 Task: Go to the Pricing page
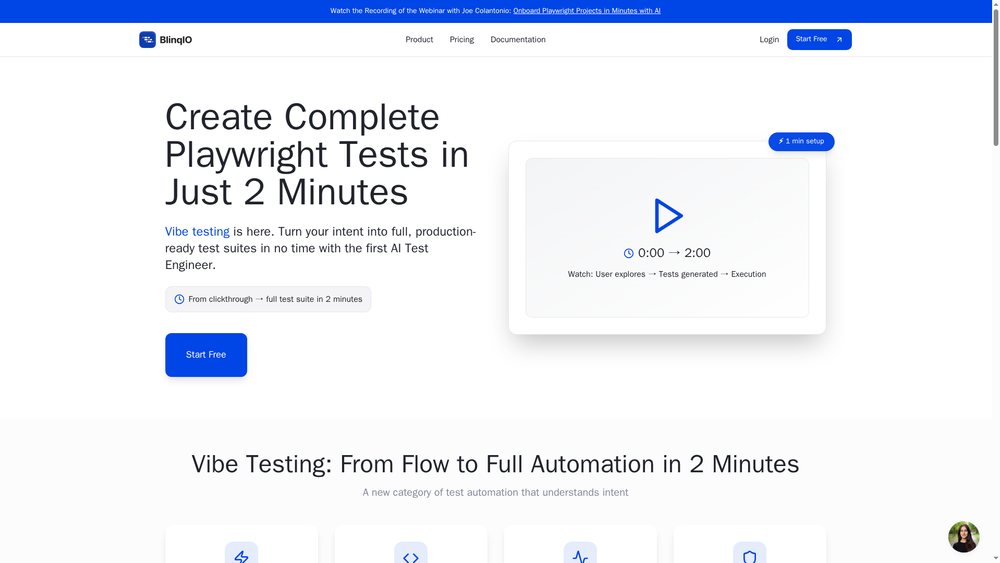[x=462, y=40]
